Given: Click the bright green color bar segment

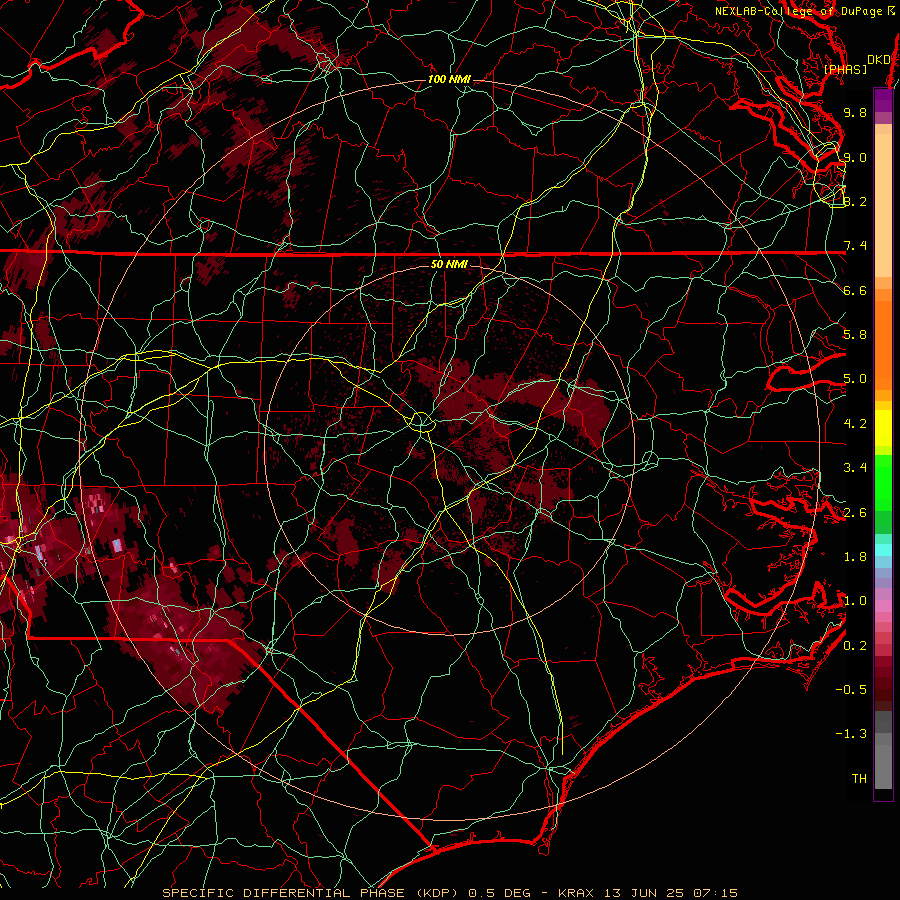Looking at the screenshot, I should click(x=883, y=483).
